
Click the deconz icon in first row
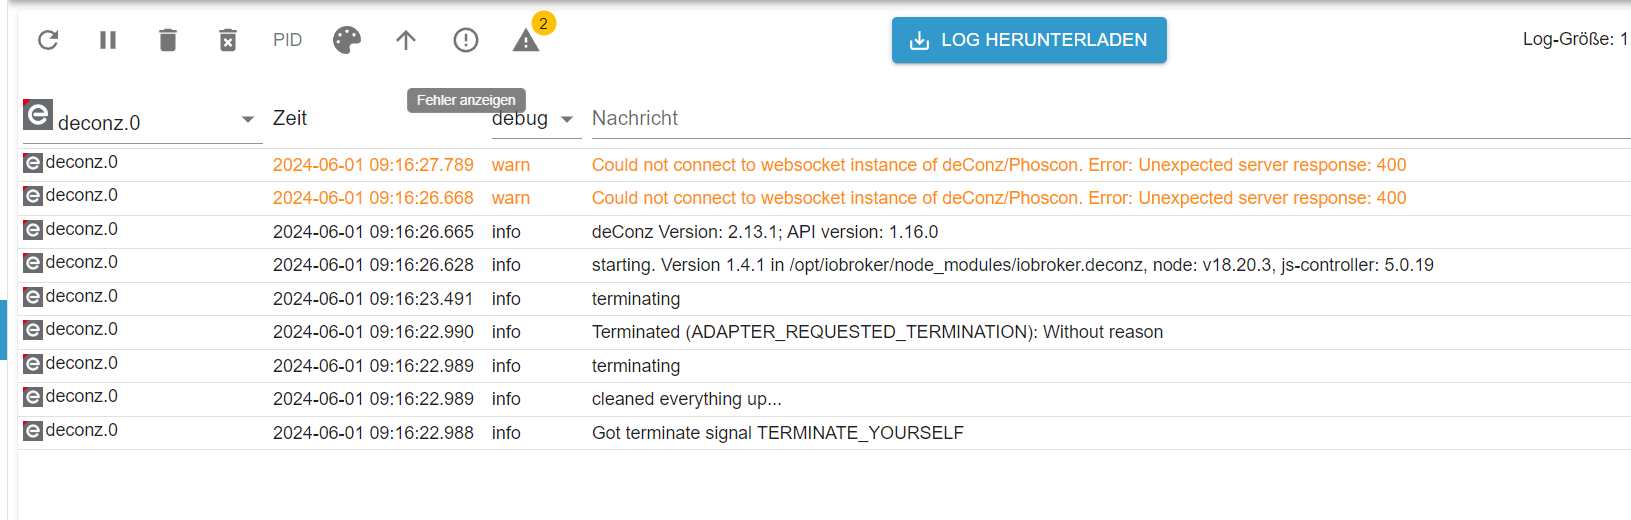[33, 162]
